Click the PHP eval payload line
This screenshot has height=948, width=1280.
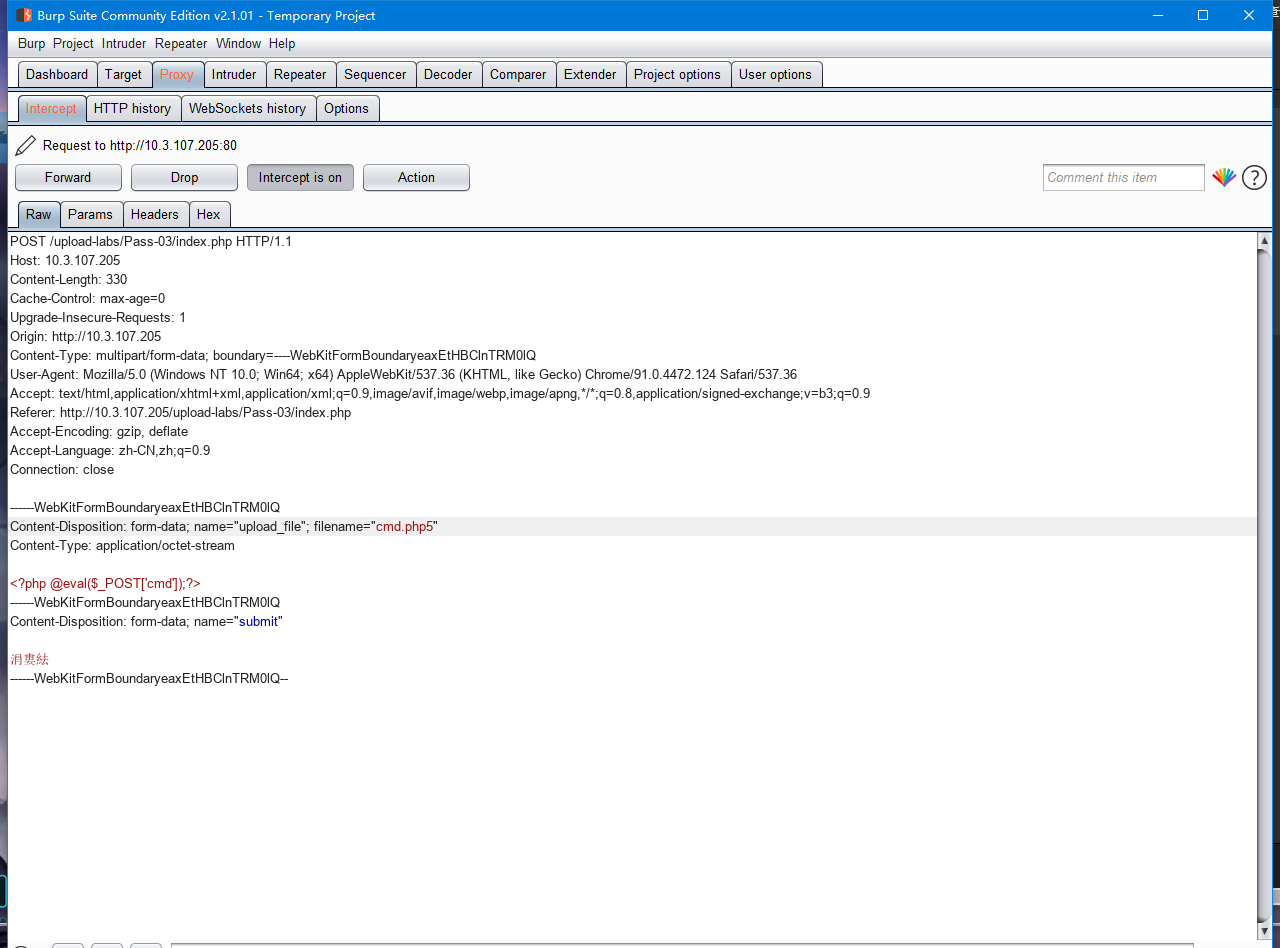(x=105, y=583)
